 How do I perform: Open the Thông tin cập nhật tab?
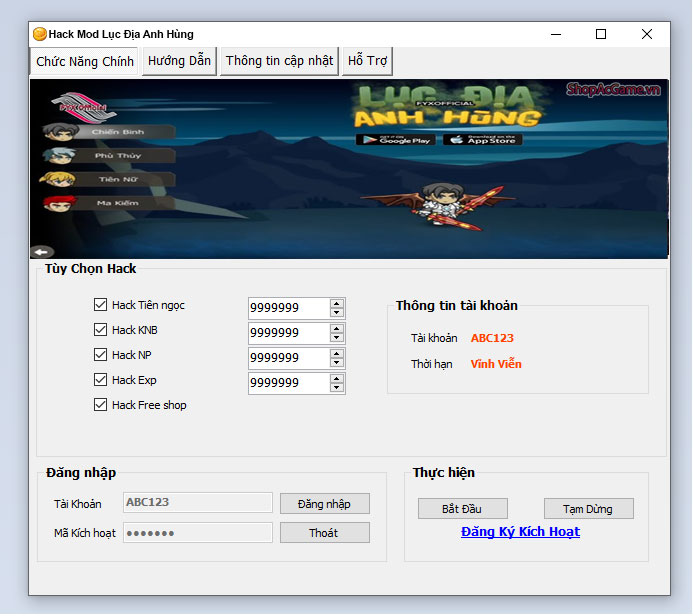(279, 61)
